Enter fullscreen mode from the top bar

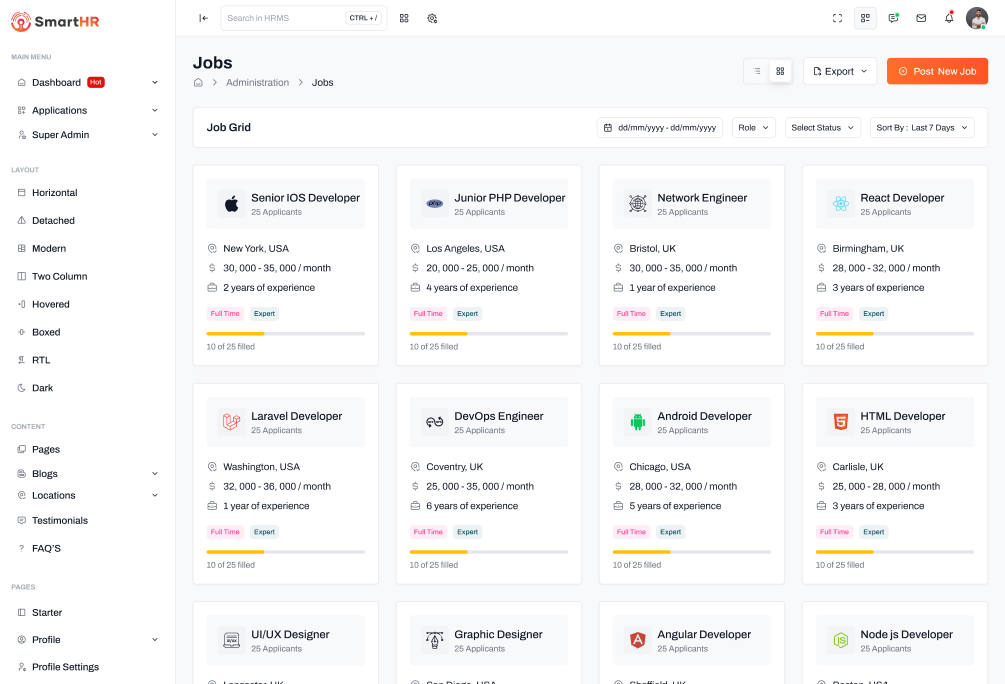pos(837,18)
